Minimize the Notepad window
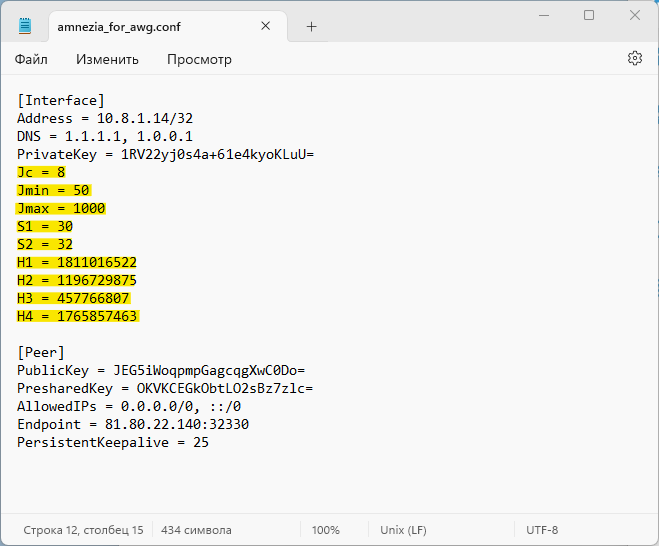The image size is (659, 546). (543, 15)
